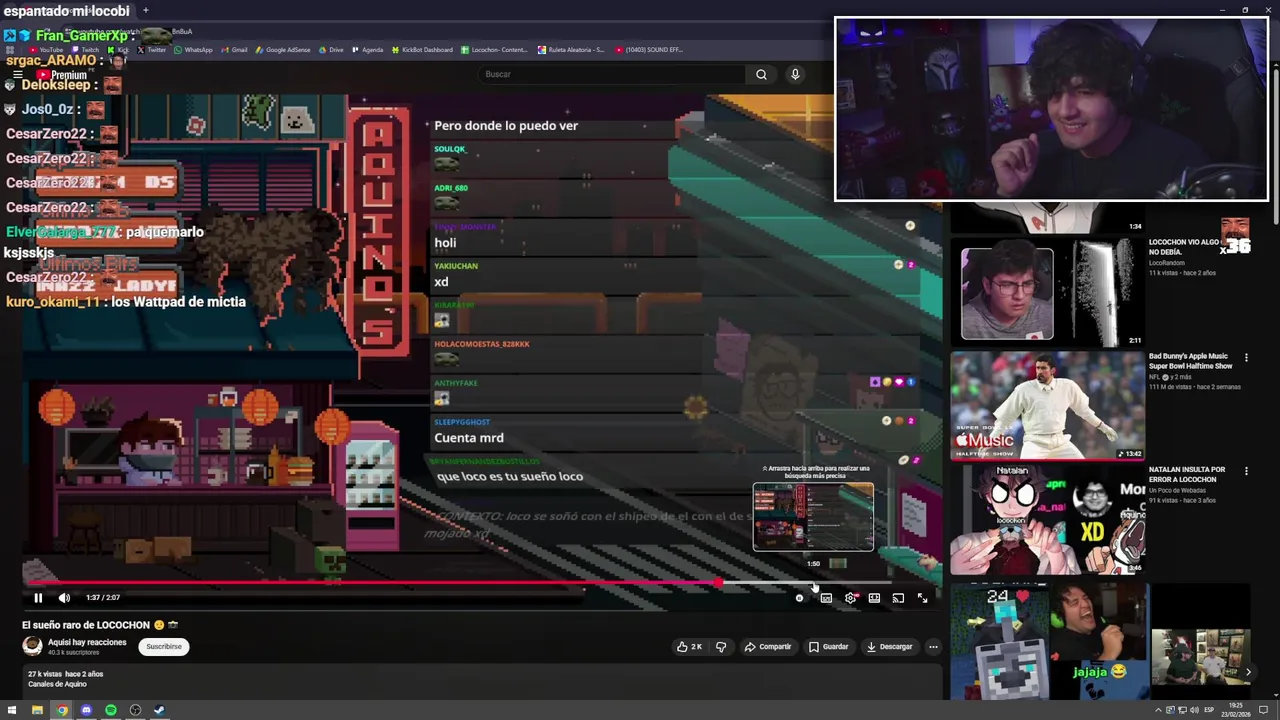Open YouTube hamburger guide menu

17,75
